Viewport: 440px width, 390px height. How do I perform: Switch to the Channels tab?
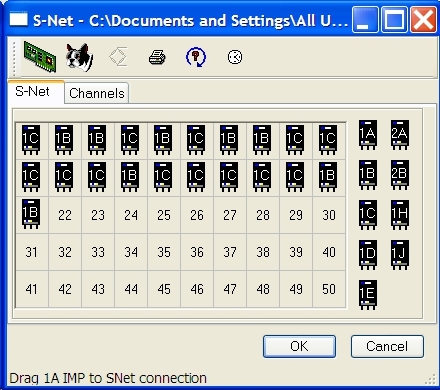coord(97,93)
